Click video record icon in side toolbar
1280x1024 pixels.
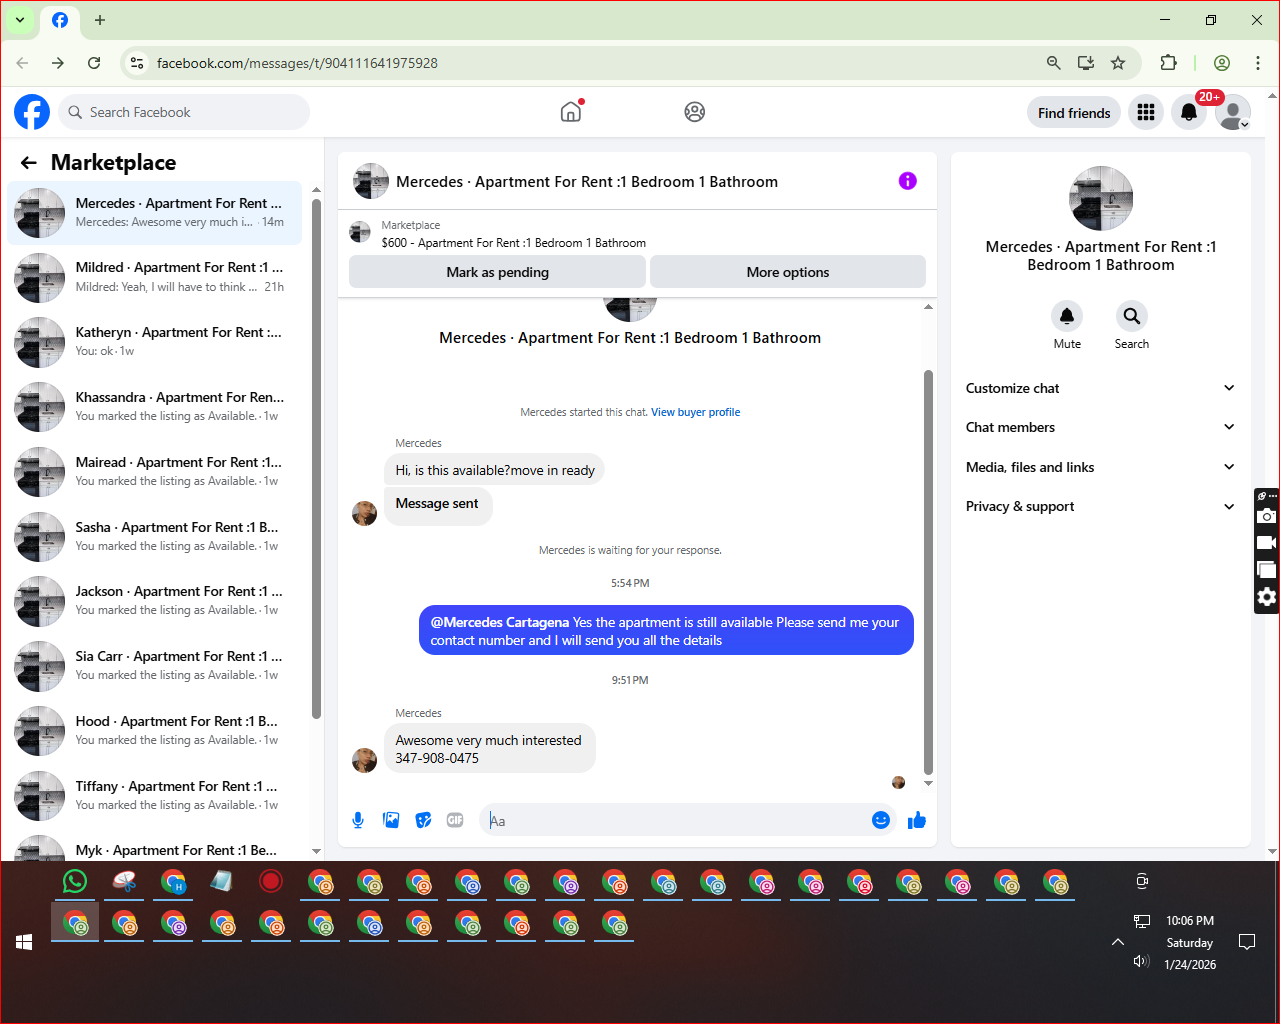tap(1267, 543)
